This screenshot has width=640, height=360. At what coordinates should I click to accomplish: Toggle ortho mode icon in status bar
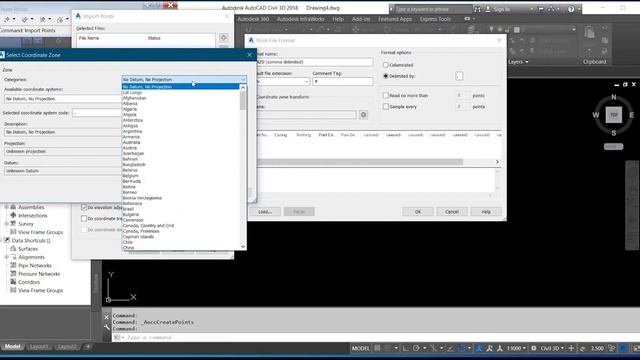click(405, 348)
